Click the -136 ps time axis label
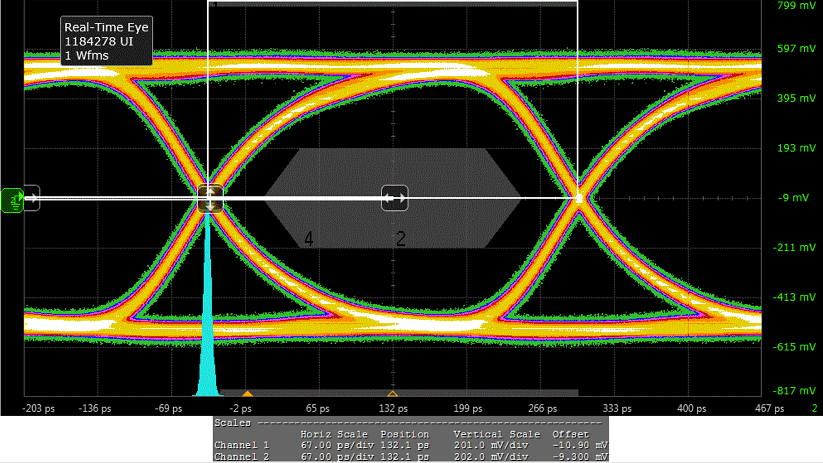 click(94, 408)
